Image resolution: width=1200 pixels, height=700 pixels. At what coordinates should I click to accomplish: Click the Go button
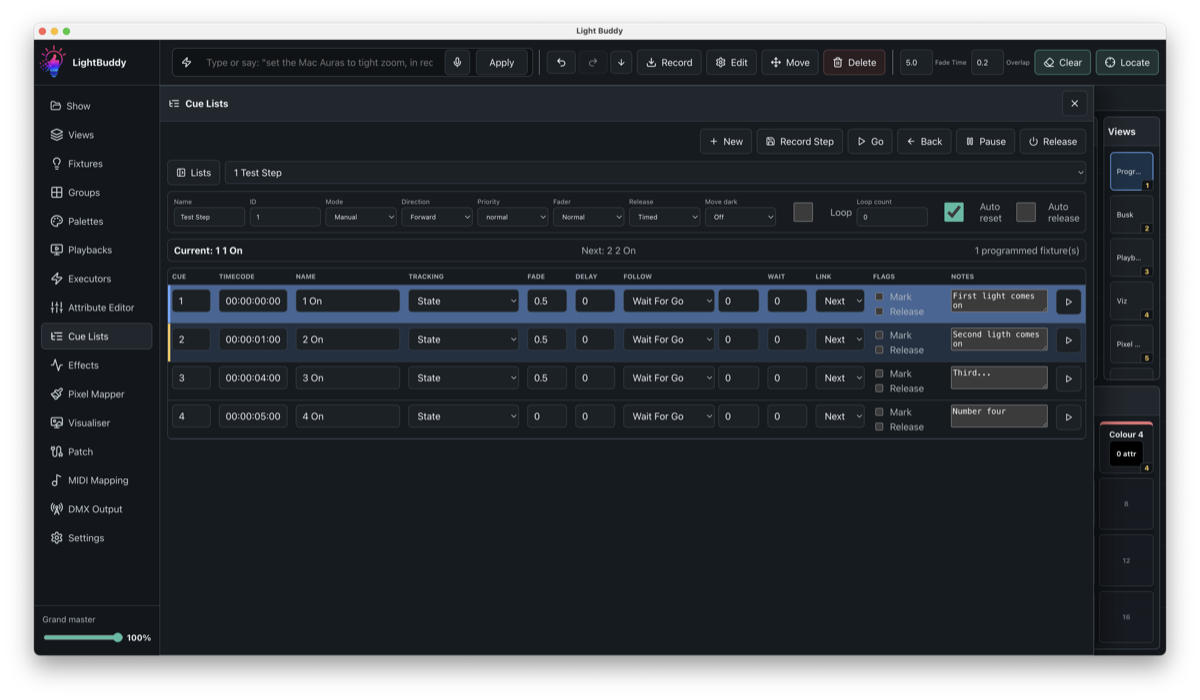[x=870, y=142]
